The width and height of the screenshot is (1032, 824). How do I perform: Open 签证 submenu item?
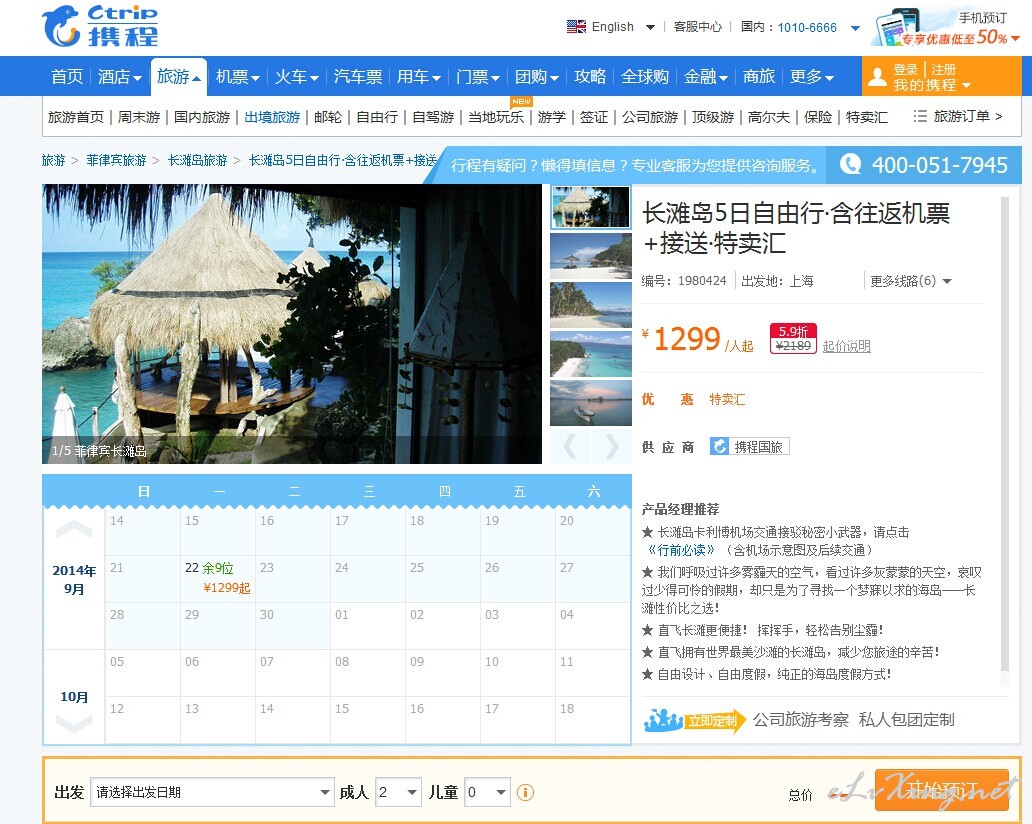(594, 117)
